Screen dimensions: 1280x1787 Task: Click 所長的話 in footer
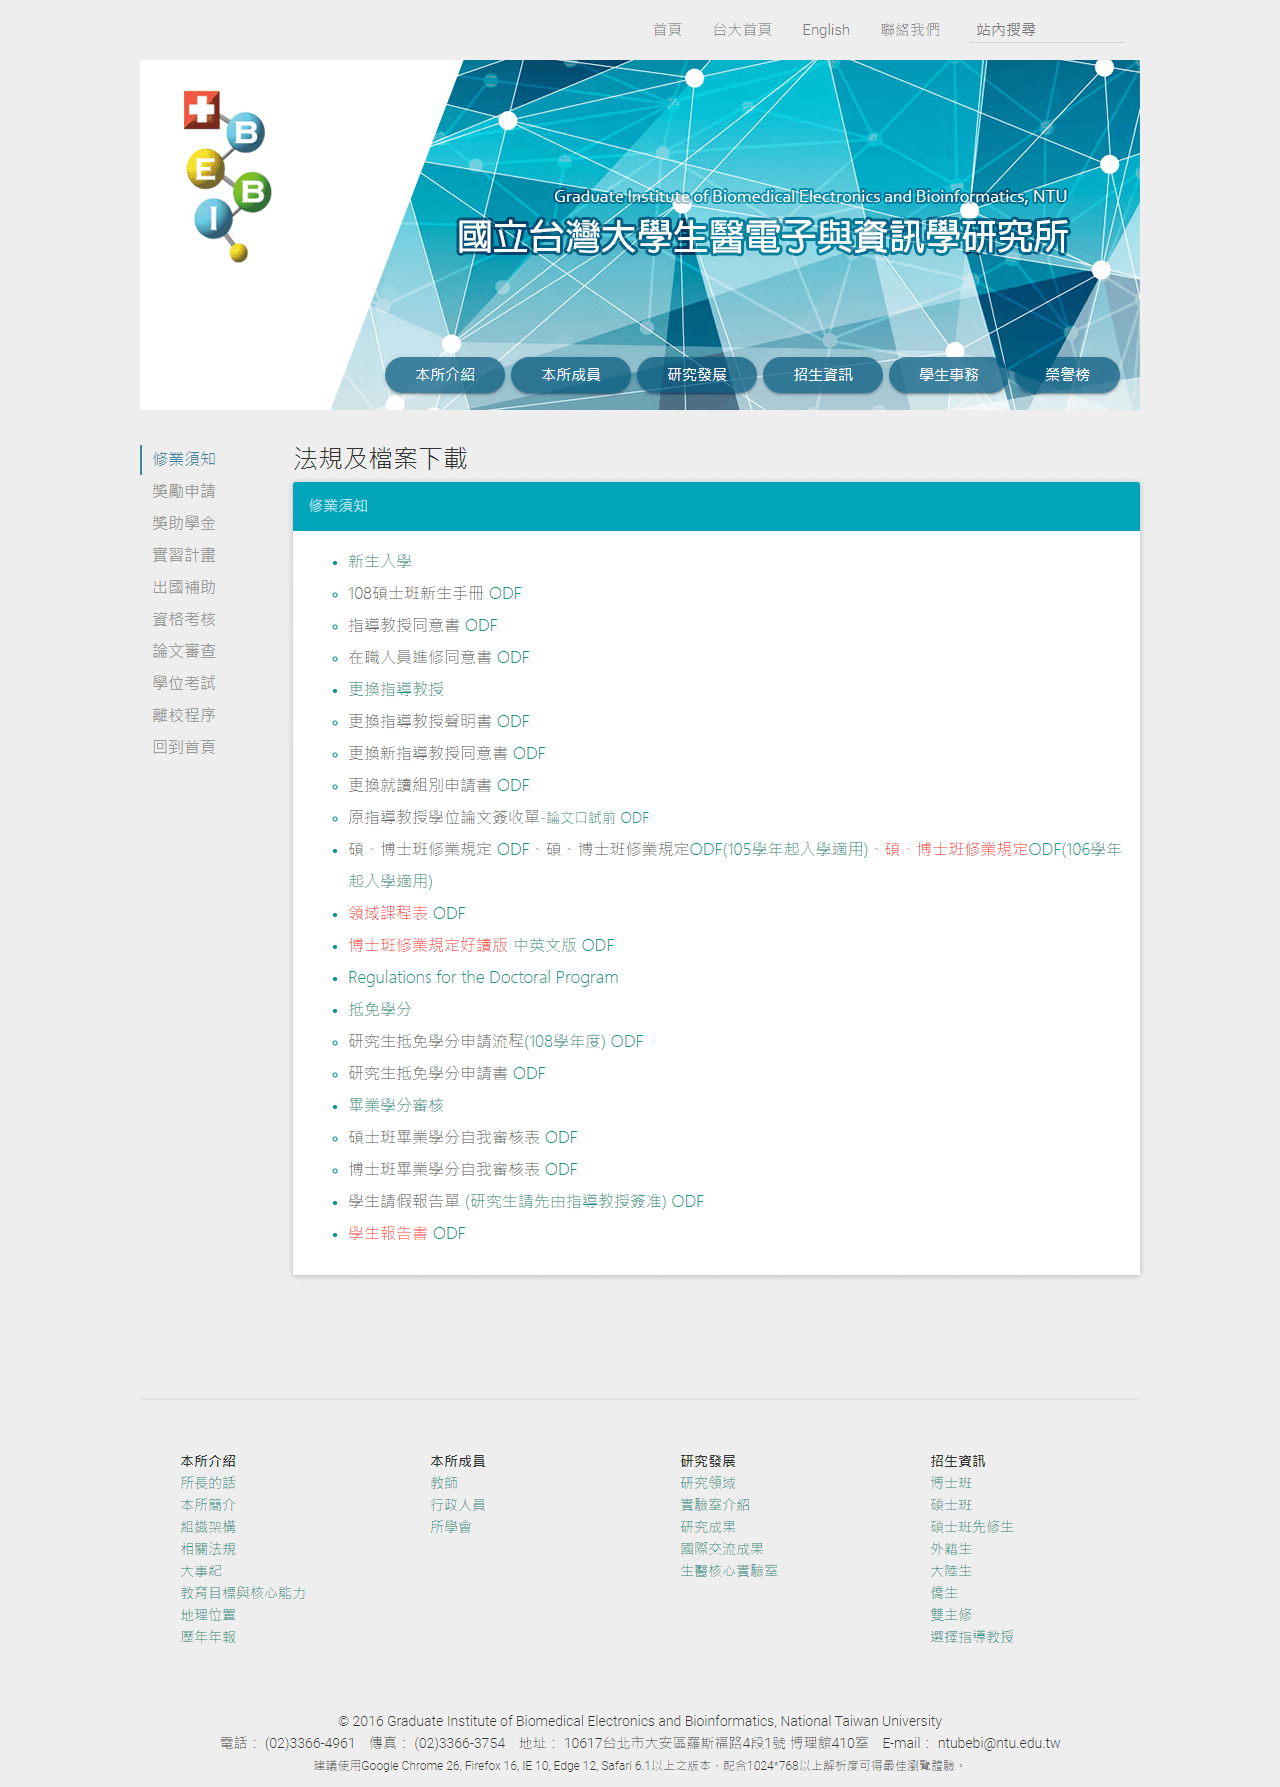[208, 1483]
